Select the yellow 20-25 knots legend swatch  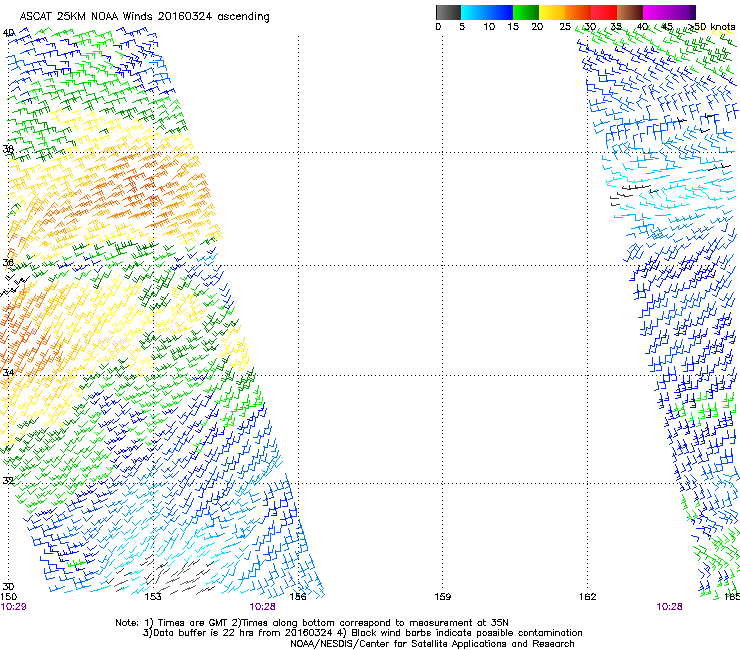coord(552,12)
